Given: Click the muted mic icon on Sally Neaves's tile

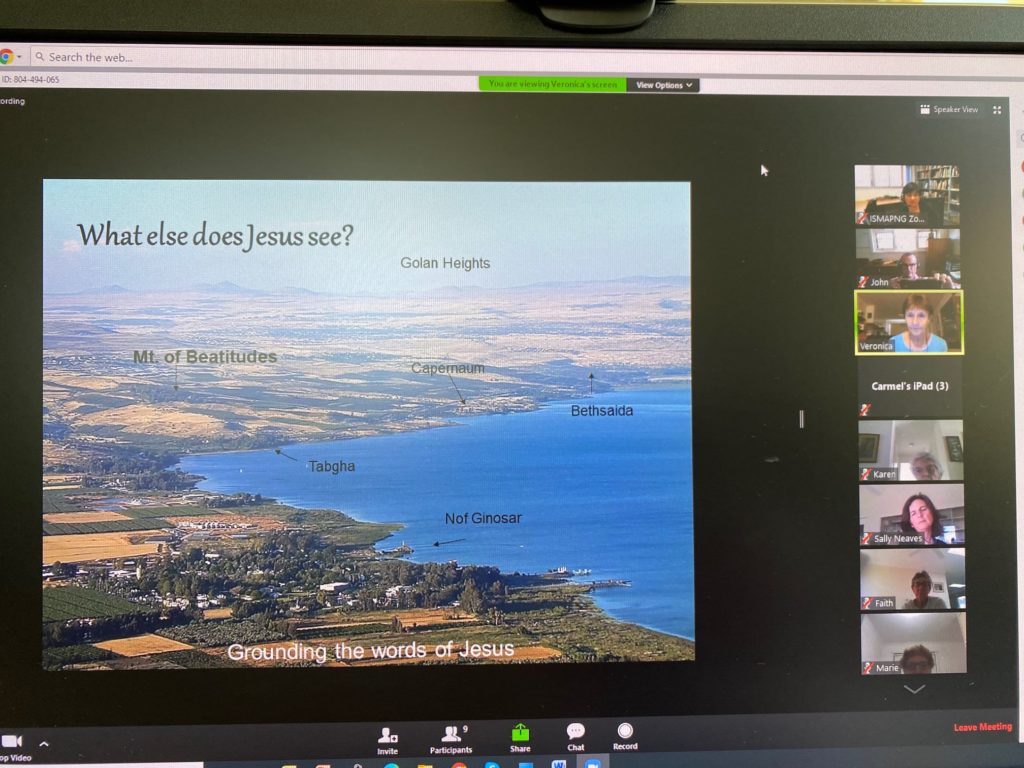Looking at the screenshot, I should pos(867,539).
